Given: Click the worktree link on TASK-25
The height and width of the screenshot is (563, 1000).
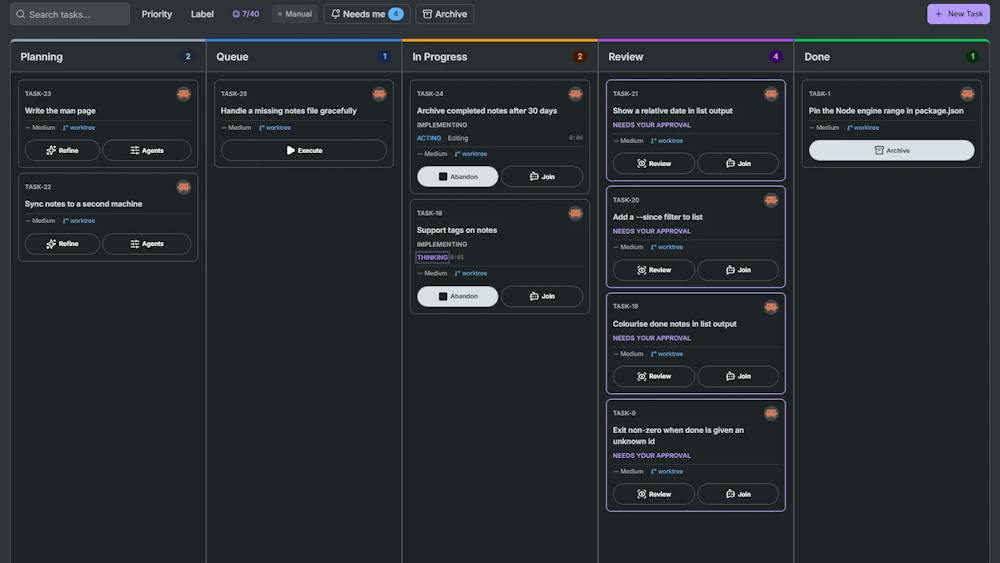Looking at the screenshot, I should tap(275, 128).
